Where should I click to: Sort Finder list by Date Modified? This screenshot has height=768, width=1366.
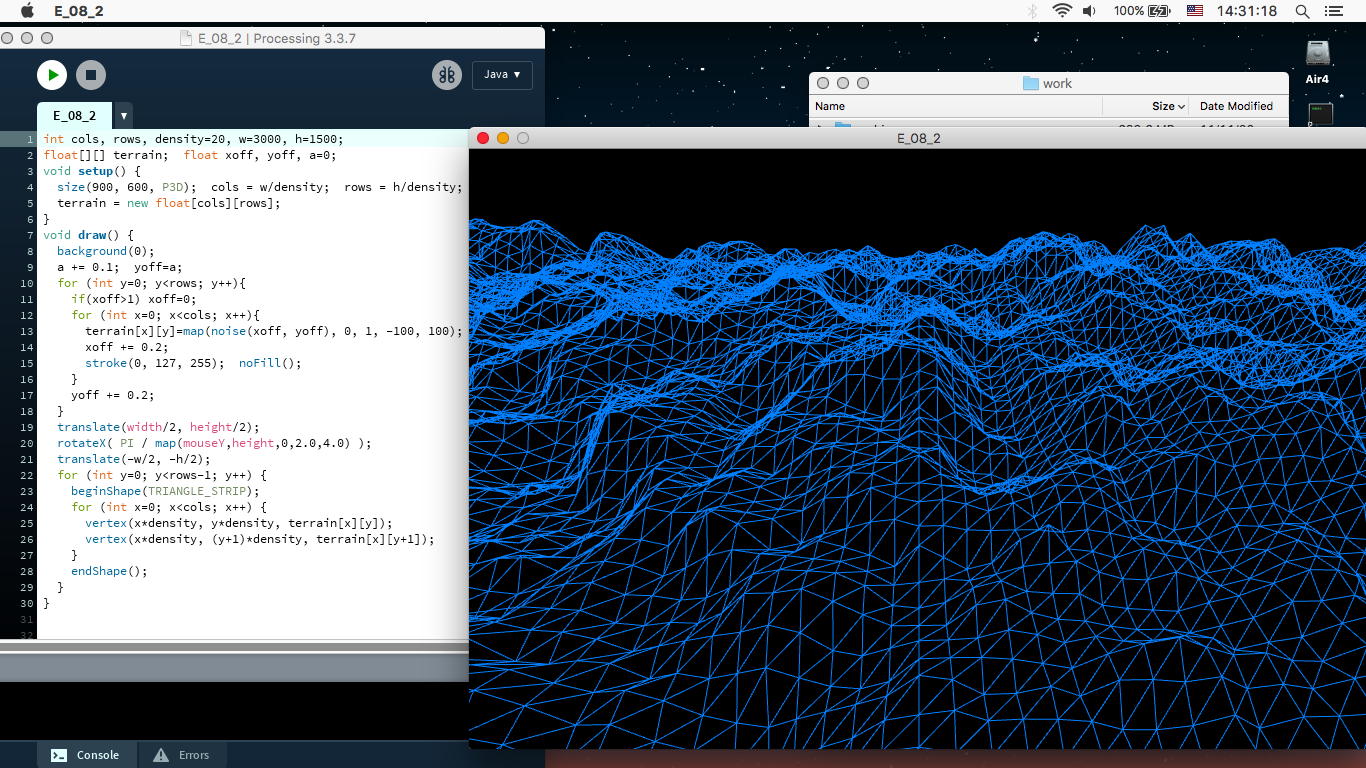pyautogui.click(x=1236, y=106)
